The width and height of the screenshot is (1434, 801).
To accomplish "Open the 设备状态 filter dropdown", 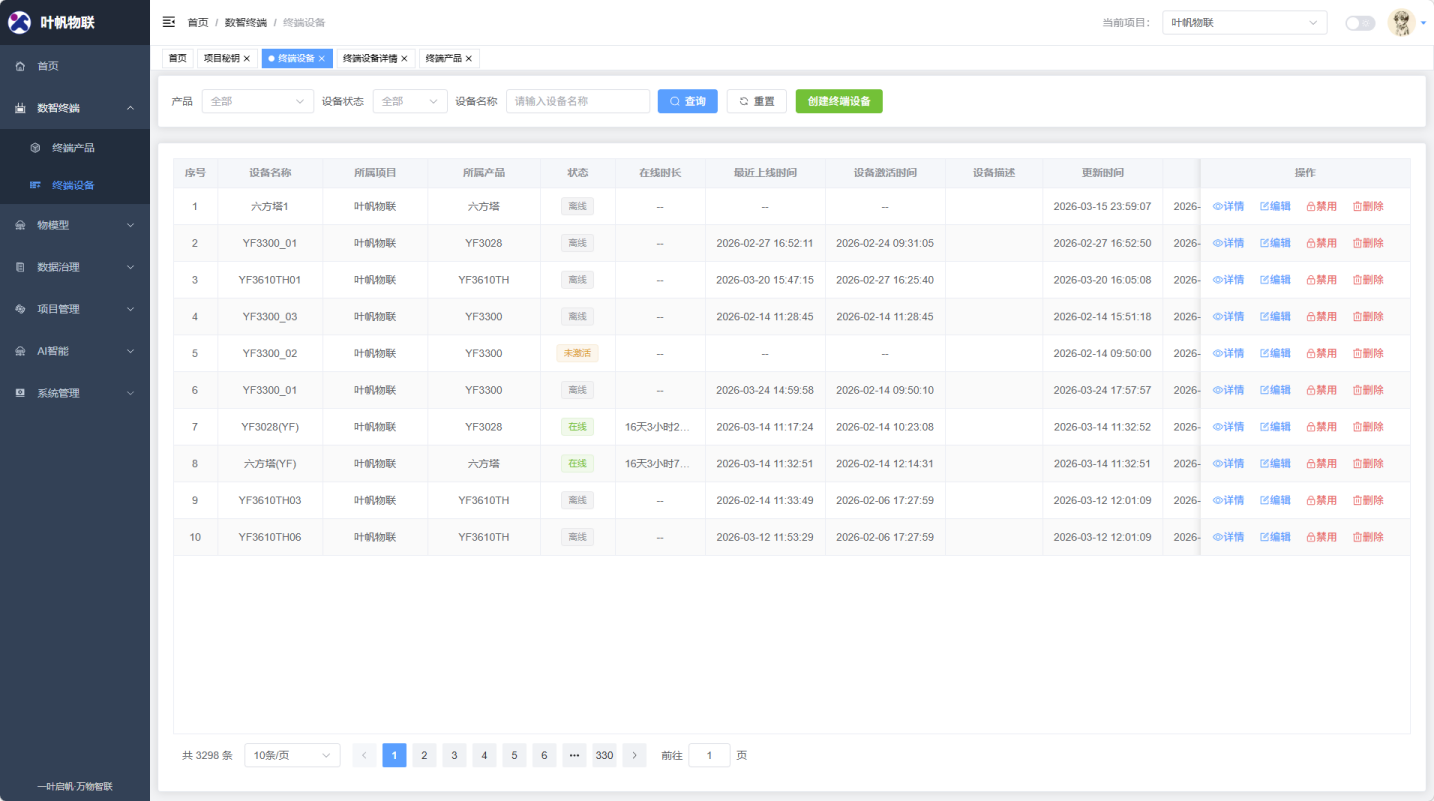I will [409, 101].
